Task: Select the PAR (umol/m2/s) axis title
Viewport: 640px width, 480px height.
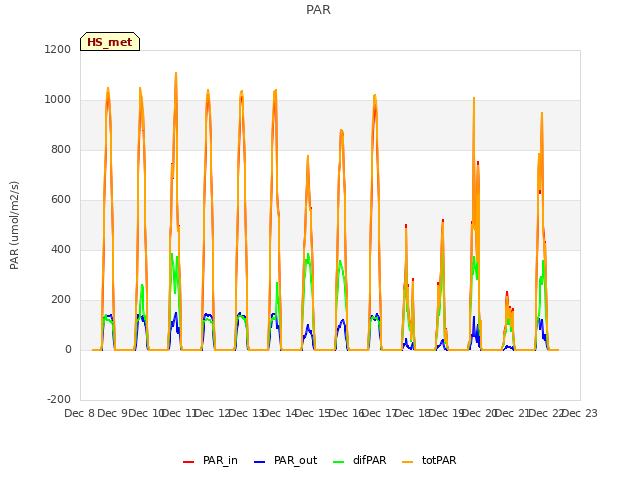Action: [x=14, y=225]
